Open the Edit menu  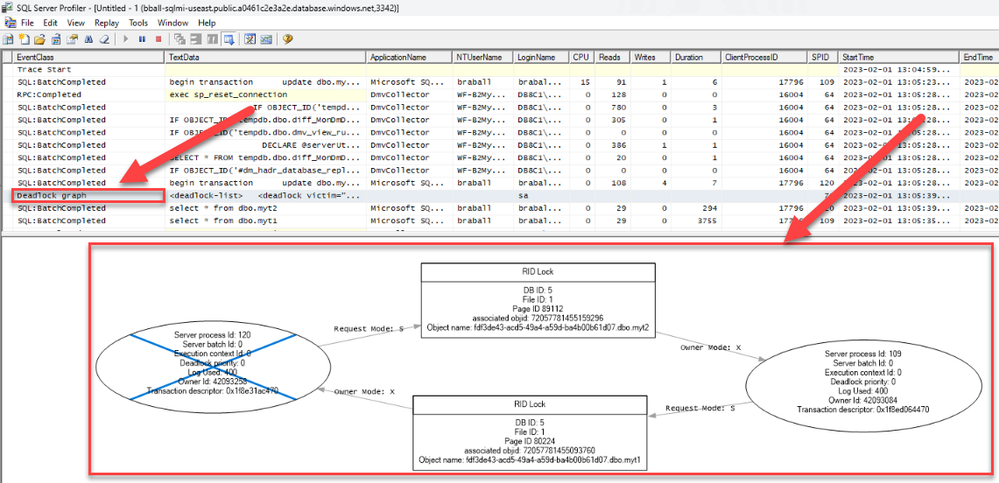[x=50, y=22]
